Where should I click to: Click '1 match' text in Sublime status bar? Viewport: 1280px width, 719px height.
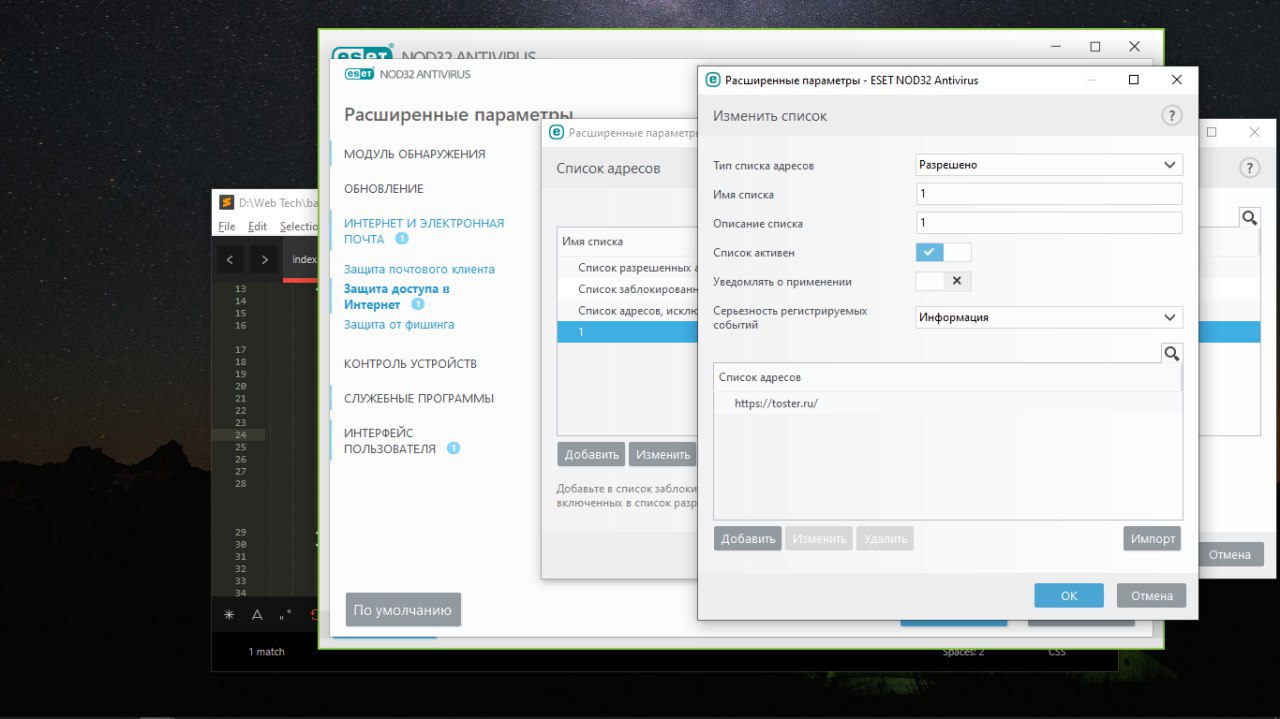(267, 652)
